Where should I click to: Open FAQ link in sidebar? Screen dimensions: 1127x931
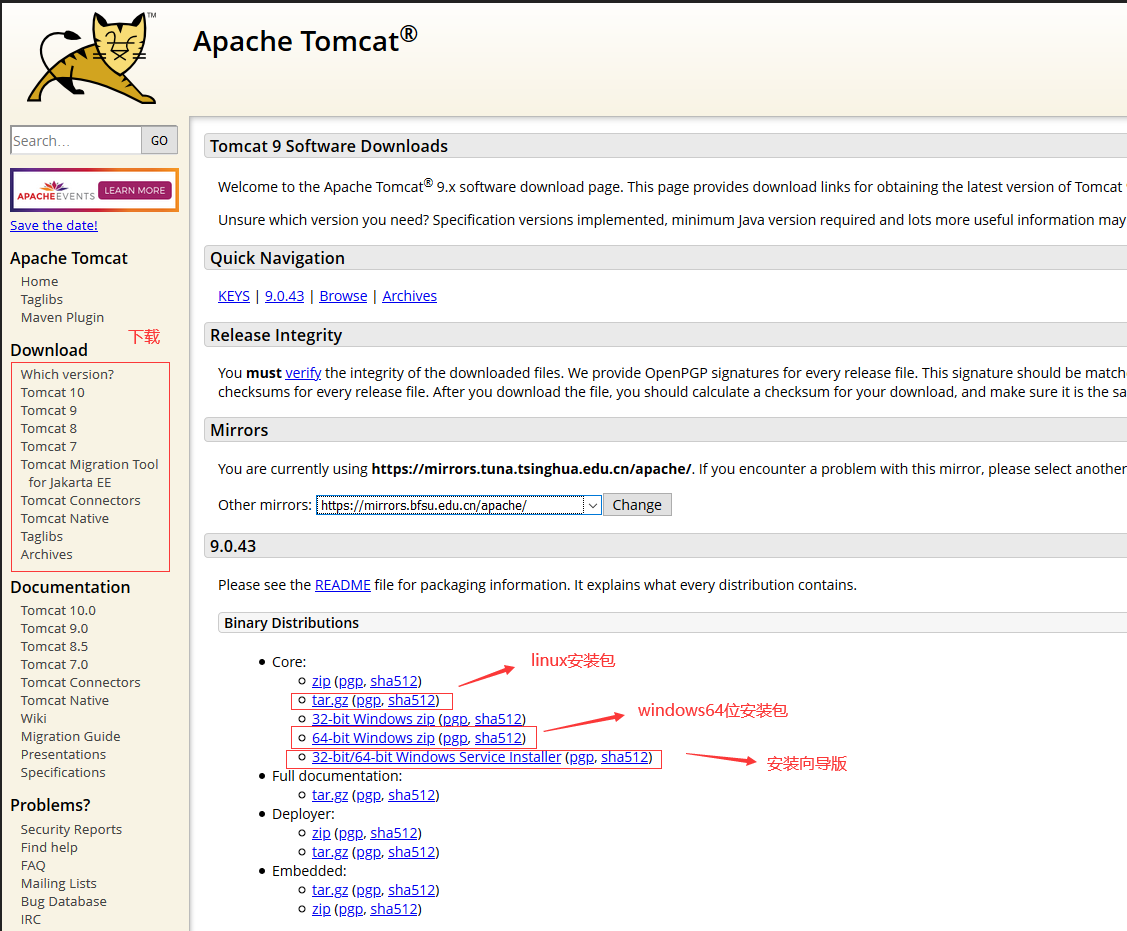[x=33, y=865]
